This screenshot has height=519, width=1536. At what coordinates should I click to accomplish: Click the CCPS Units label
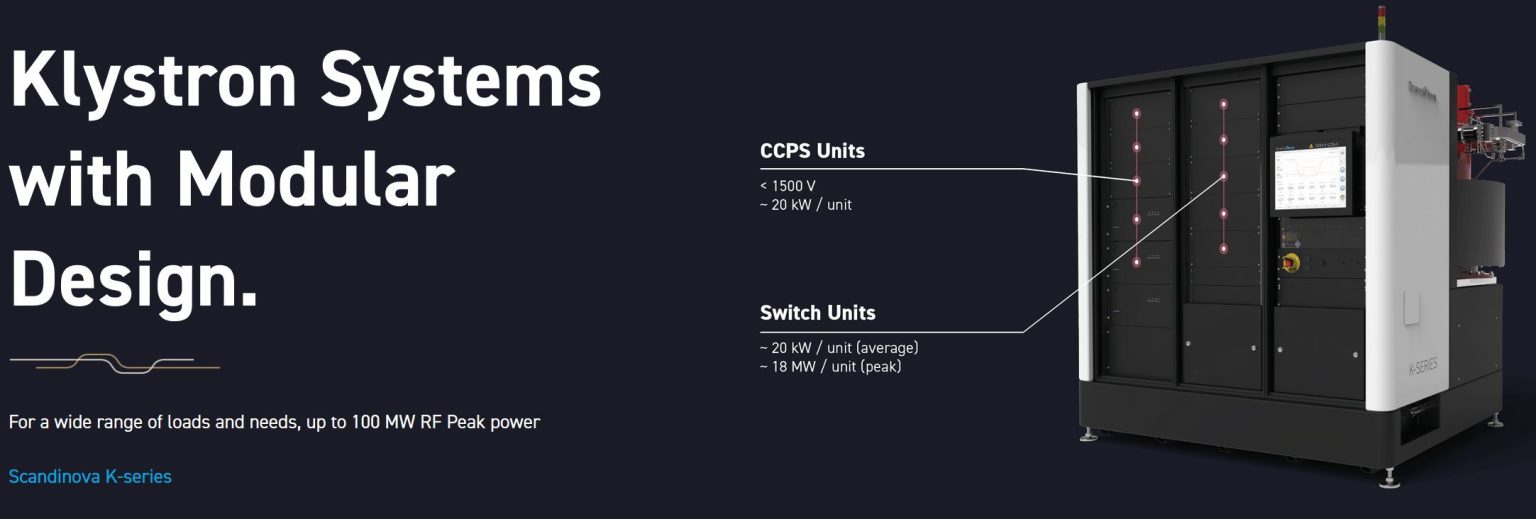(812, 151)
